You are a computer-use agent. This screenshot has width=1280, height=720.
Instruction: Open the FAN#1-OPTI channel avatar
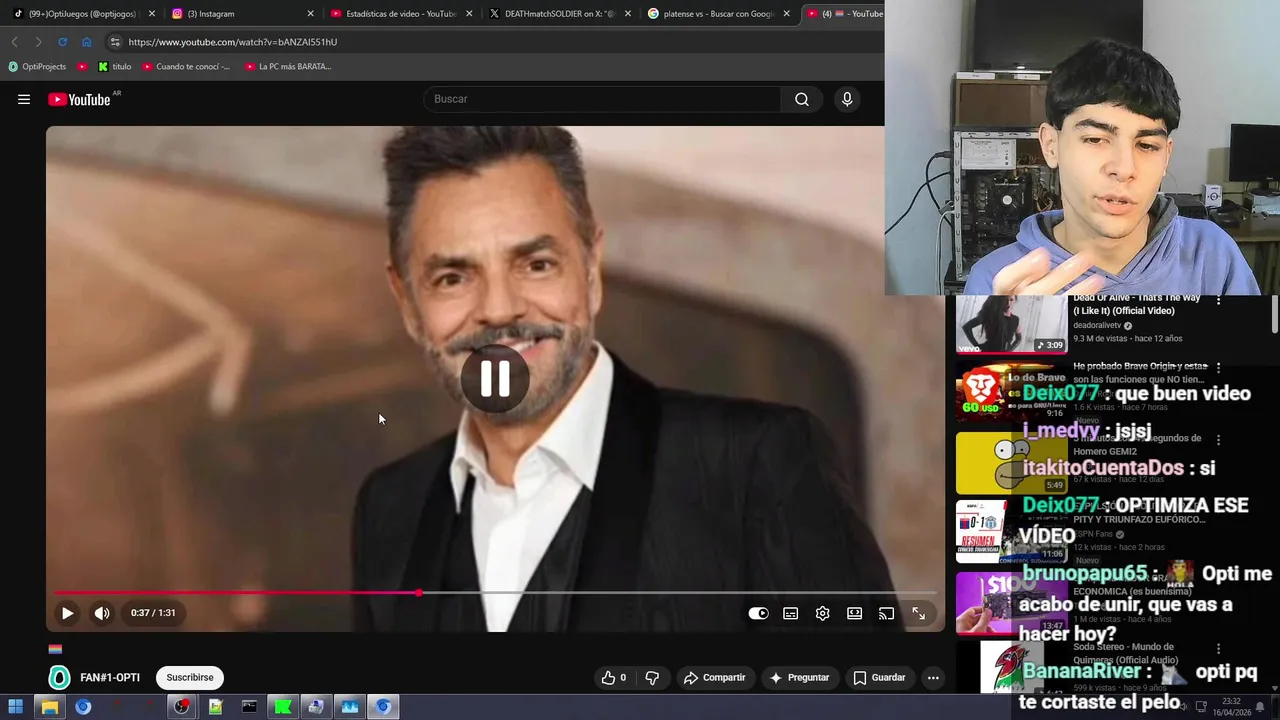[60, 678]
